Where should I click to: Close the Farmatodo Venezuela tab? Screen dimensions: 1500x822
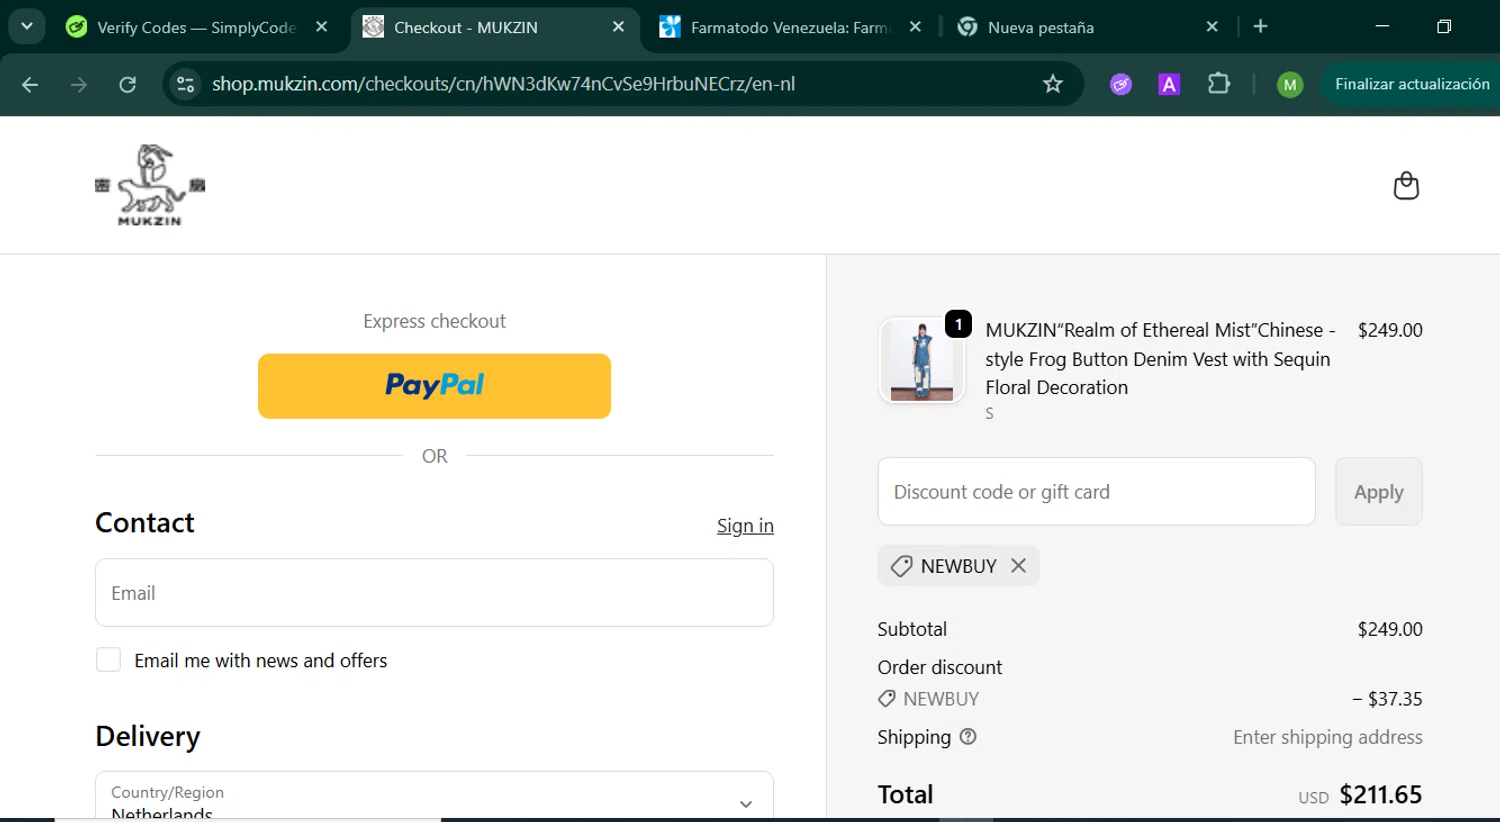pyautogui.click(x=915, y=27)
